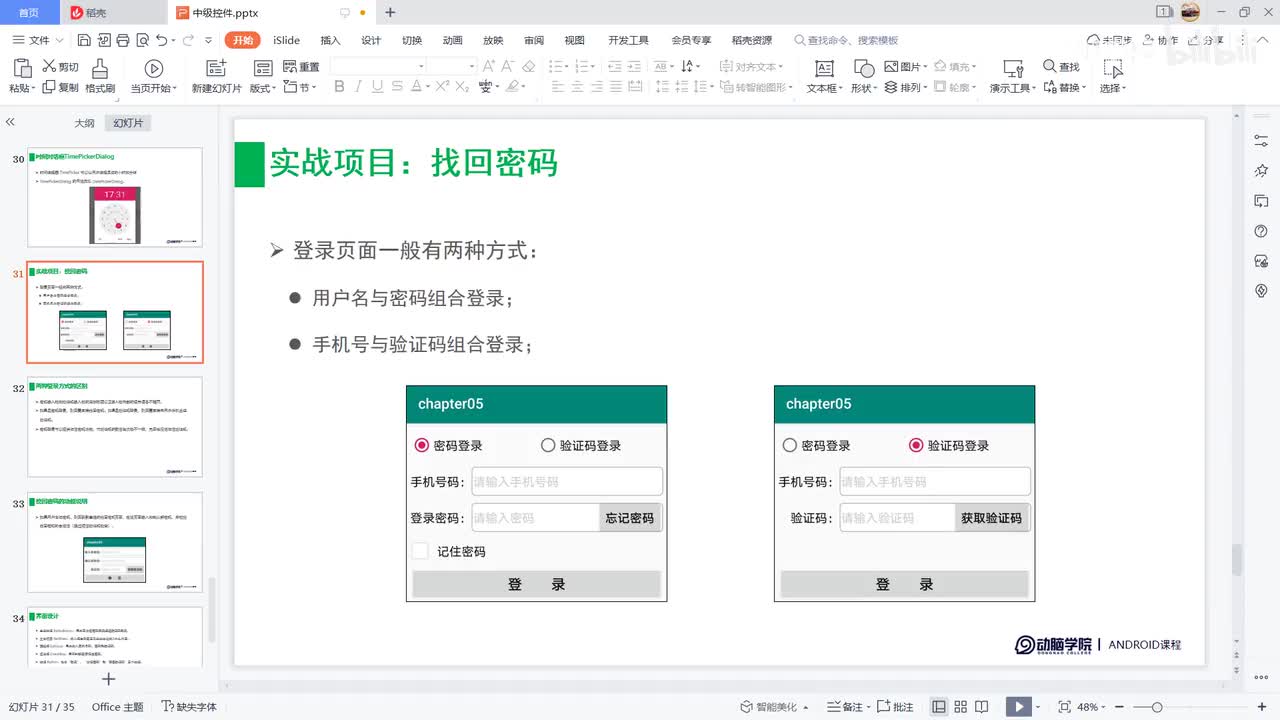This screenshot has width=1280, height=720.
Task: Click the Copy (复制) tool
Action: (60, 88)
